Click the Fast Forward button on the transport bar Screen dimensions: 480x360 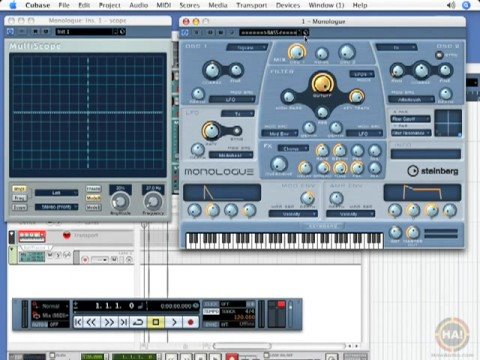[108, 322]
